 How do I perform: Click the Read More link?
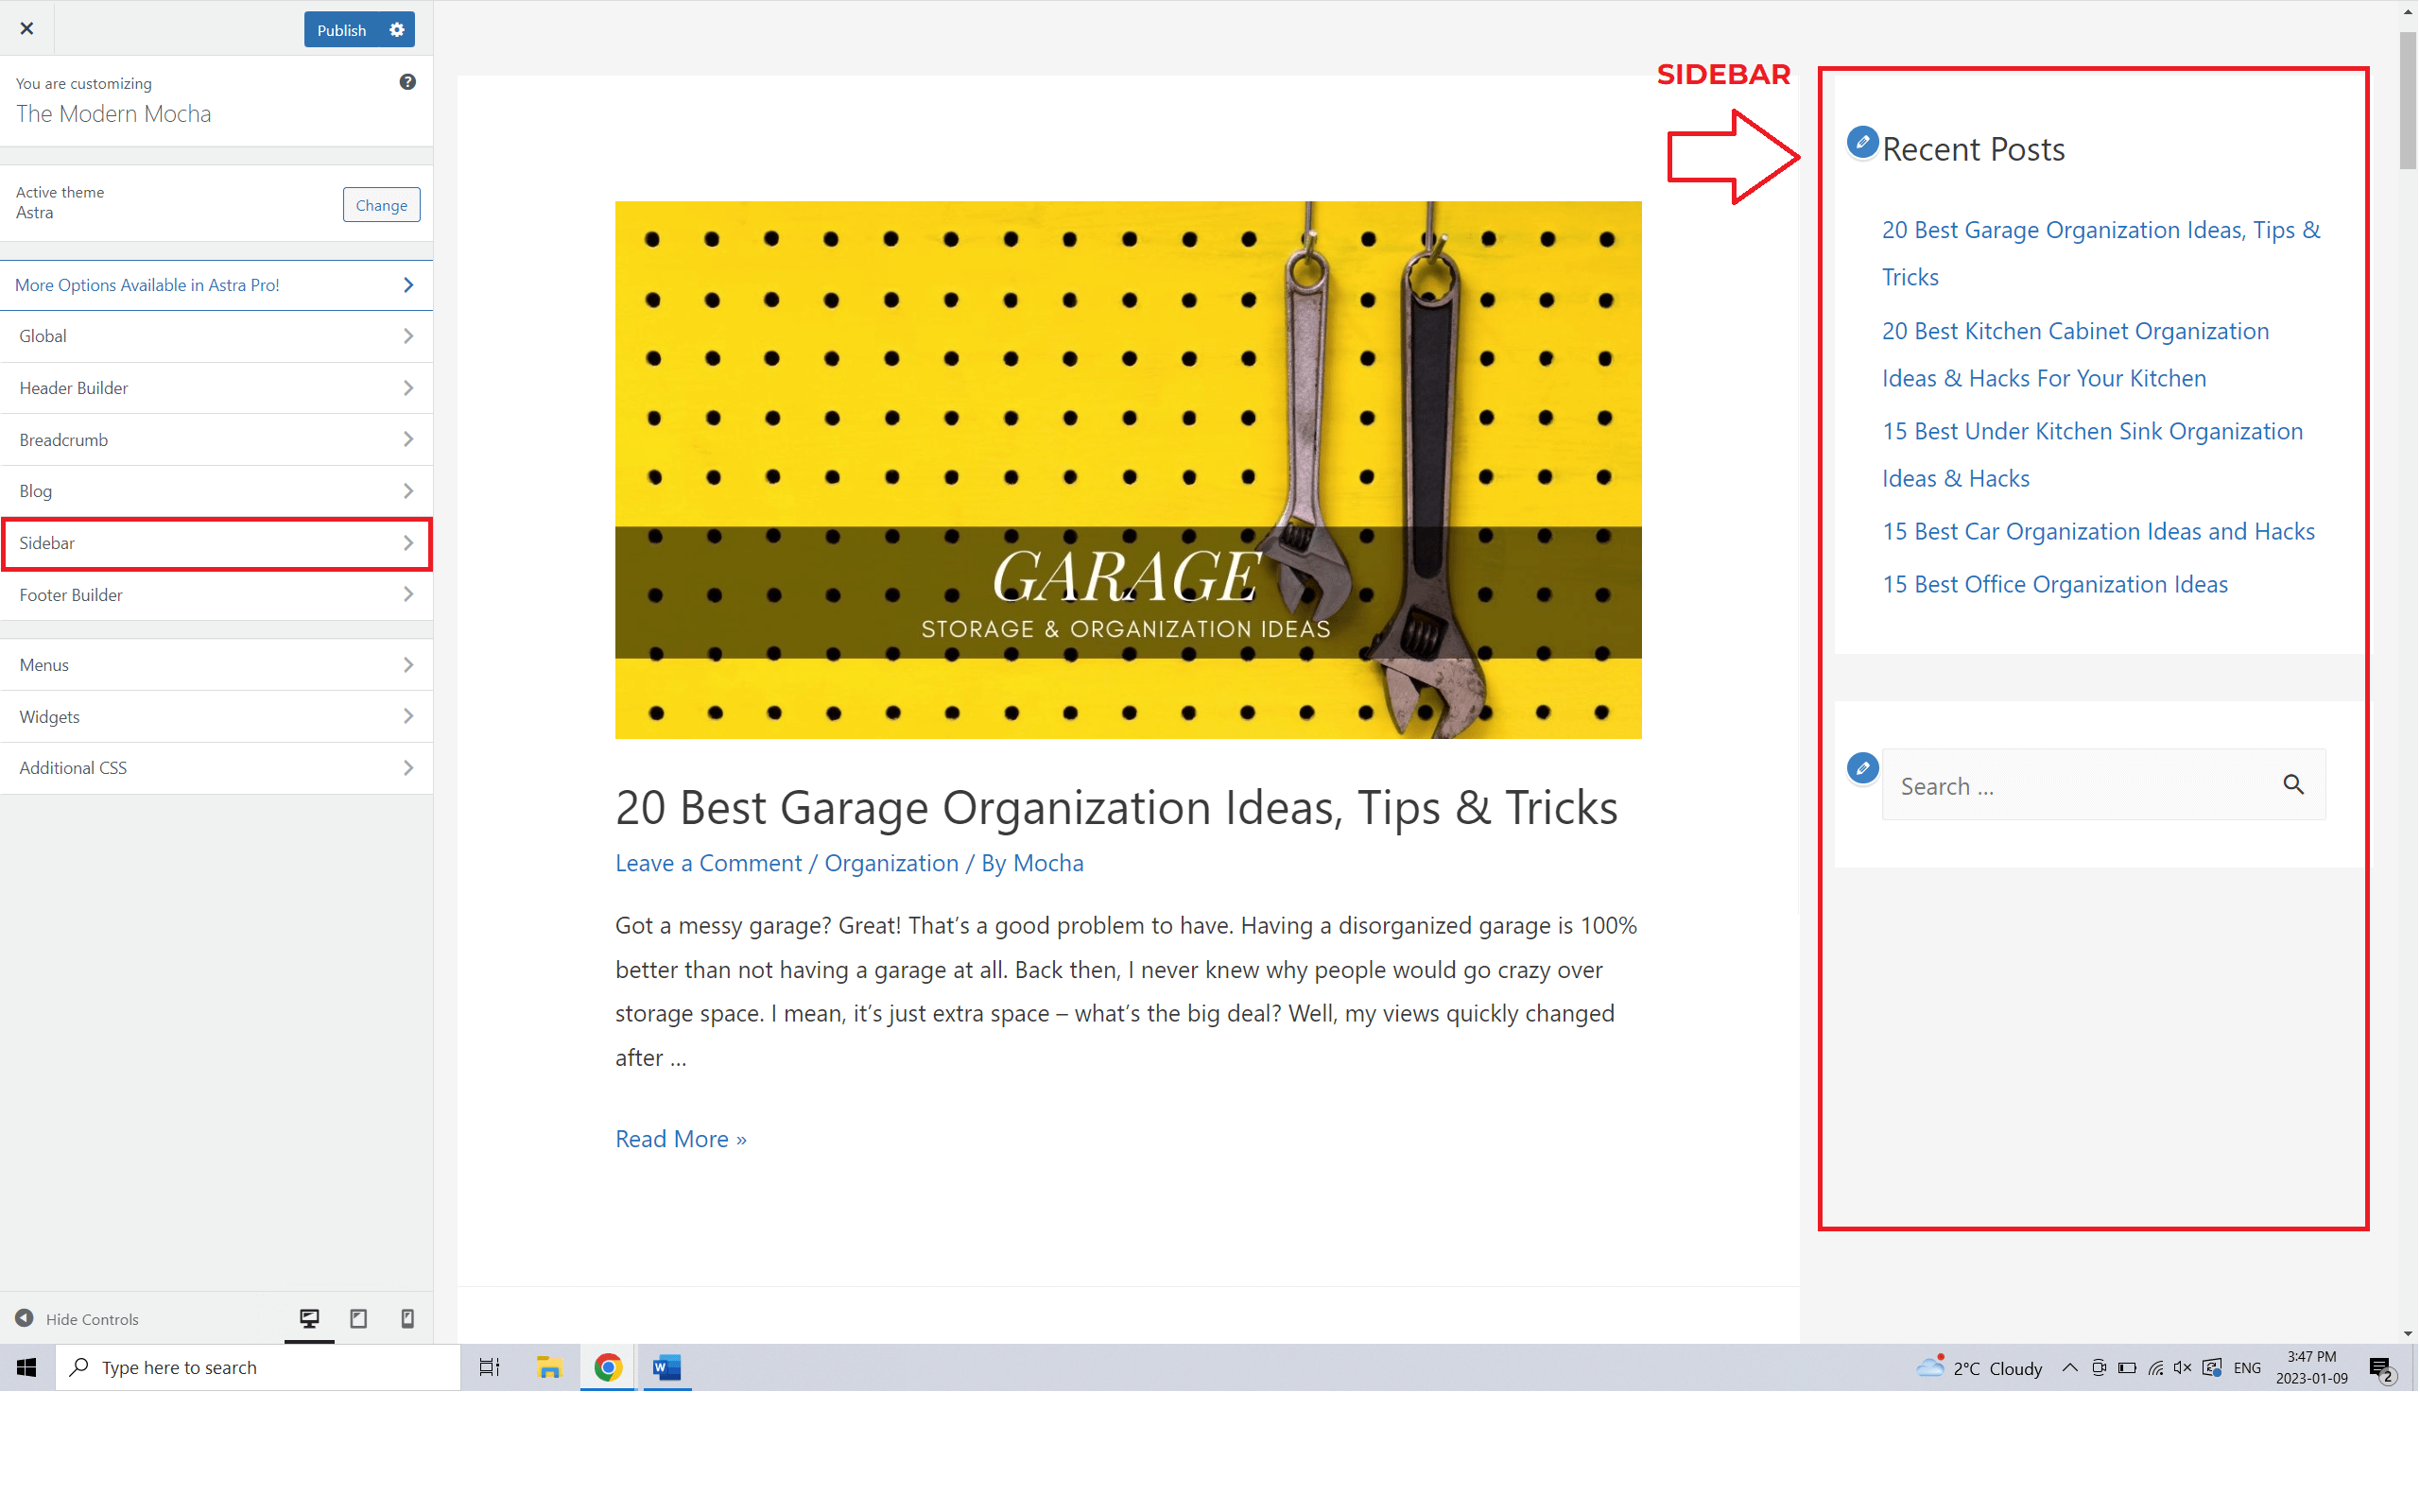[x=680, y=1139]
